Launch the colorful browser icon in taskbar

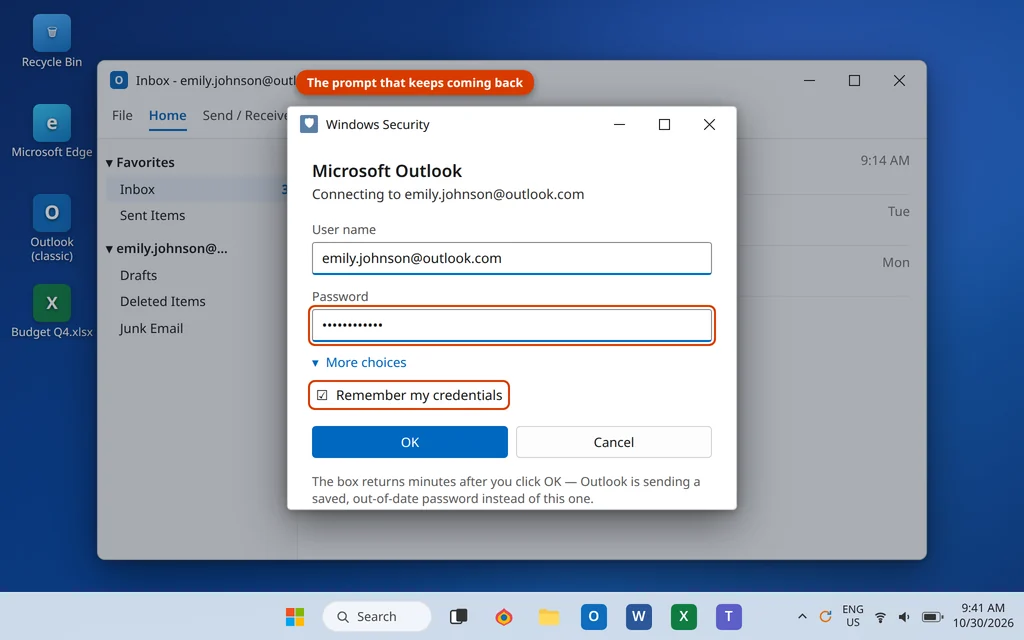point(504,616)
